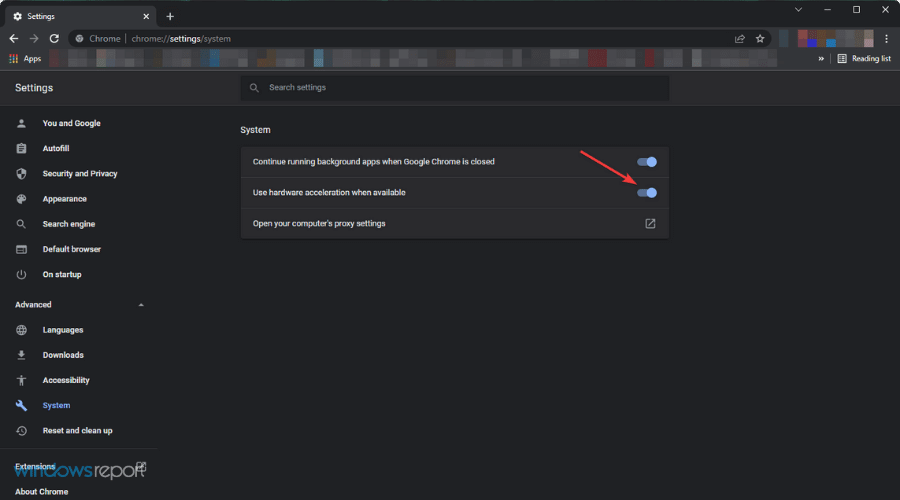Show hidden bookmarks with double chevron
Viewport: 900px width, 500px height.
tap(821, 59)
